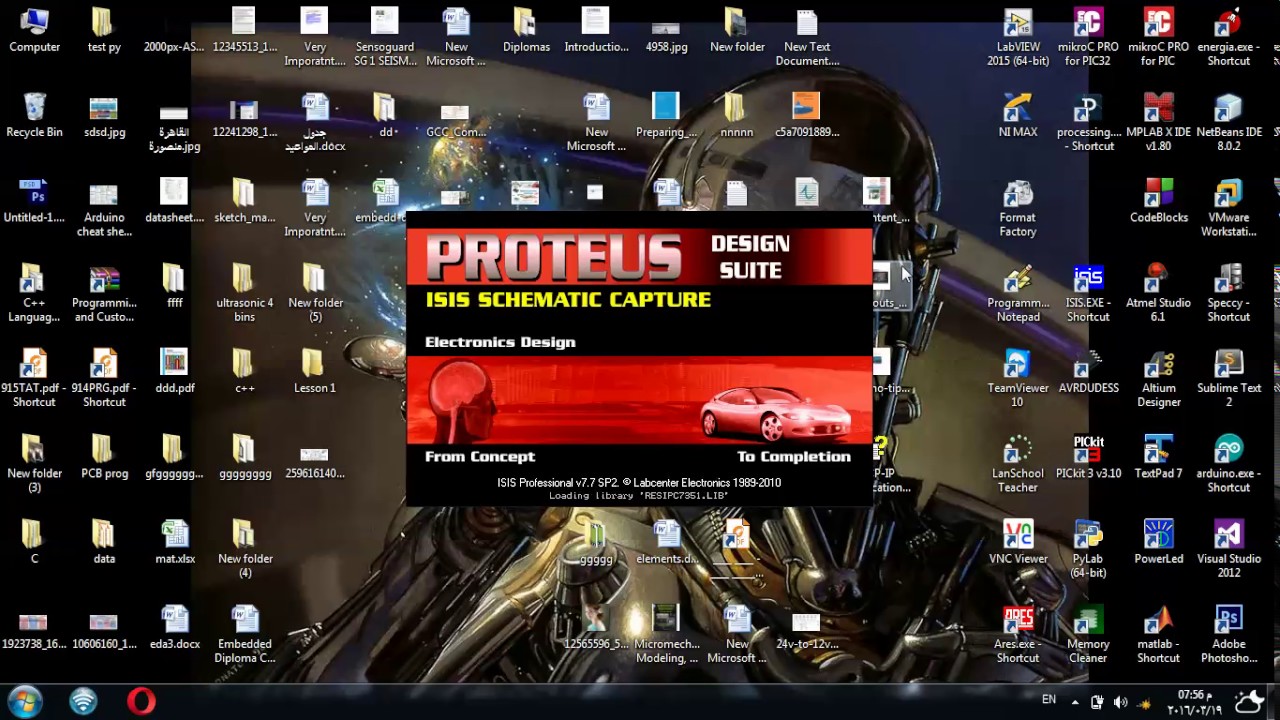Select the 'New Text Document' file

coord(807,38)
